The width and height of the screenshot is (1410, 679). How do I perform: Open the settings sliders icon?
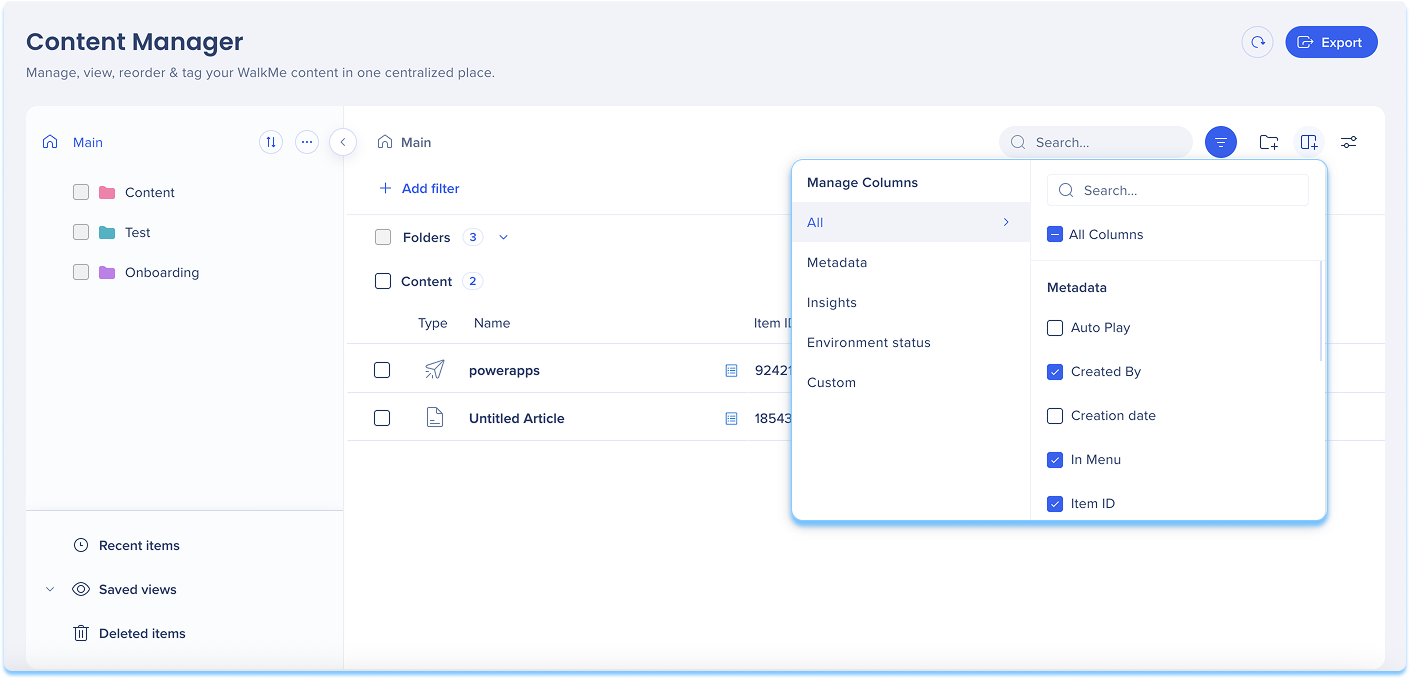click(x=1348, y=142)
